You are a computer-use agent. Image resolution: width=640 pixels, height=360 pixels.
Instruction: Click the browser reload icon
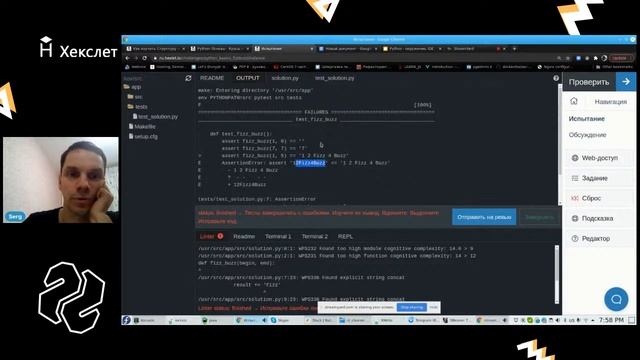[144, 58]
